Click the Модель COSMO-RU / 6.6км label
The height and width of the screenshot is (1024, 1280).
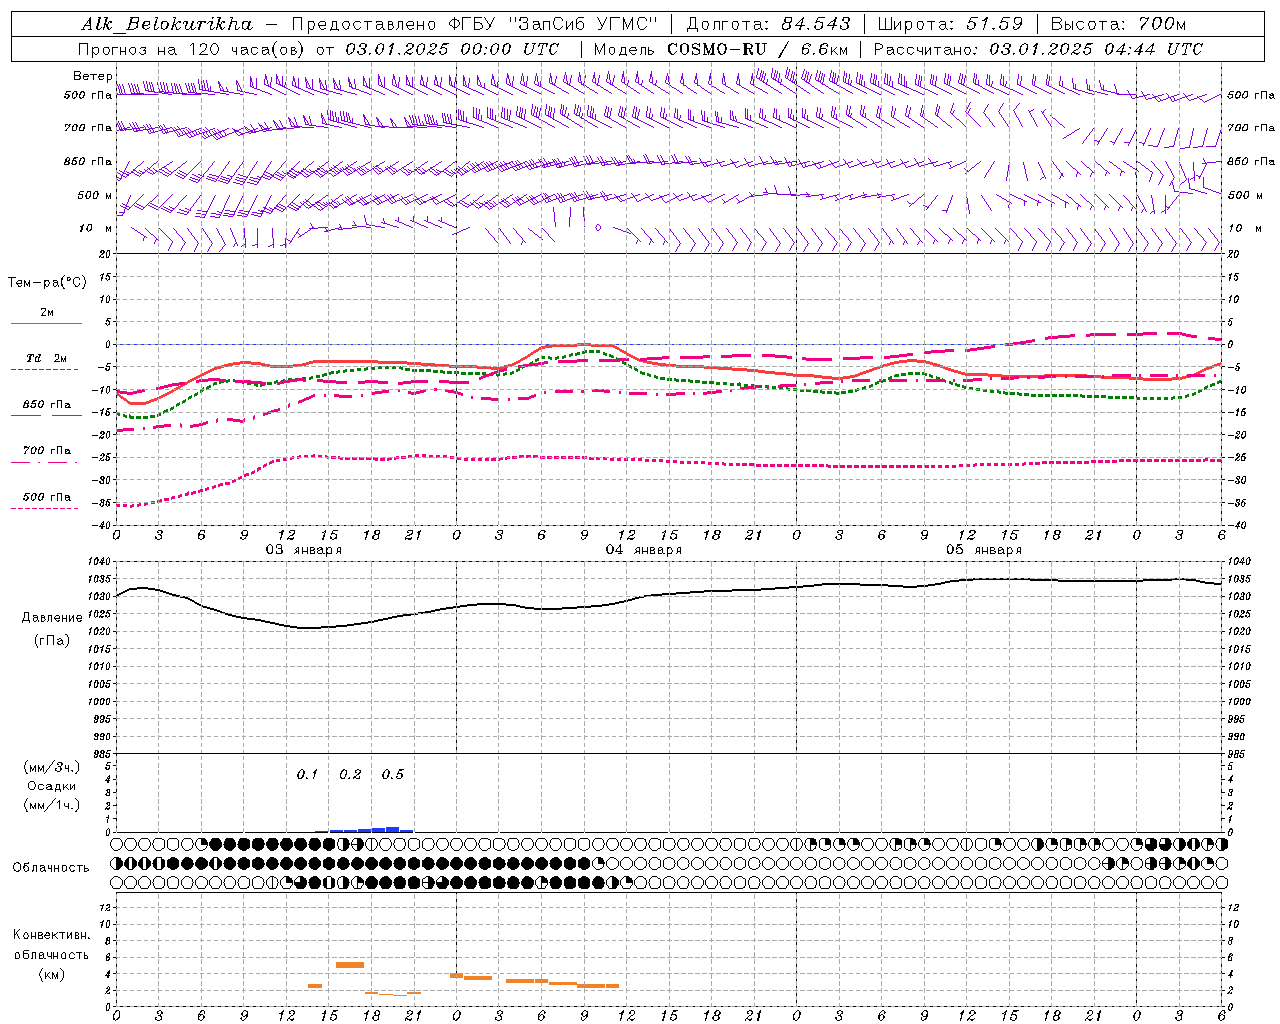[721, 48]
